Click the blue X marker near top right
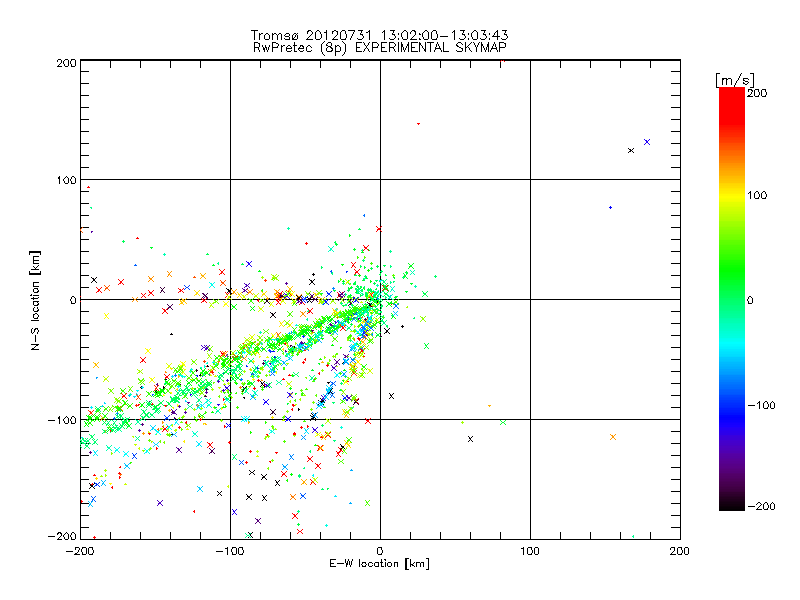The image size is (800, 600). (x=647, y=142)
